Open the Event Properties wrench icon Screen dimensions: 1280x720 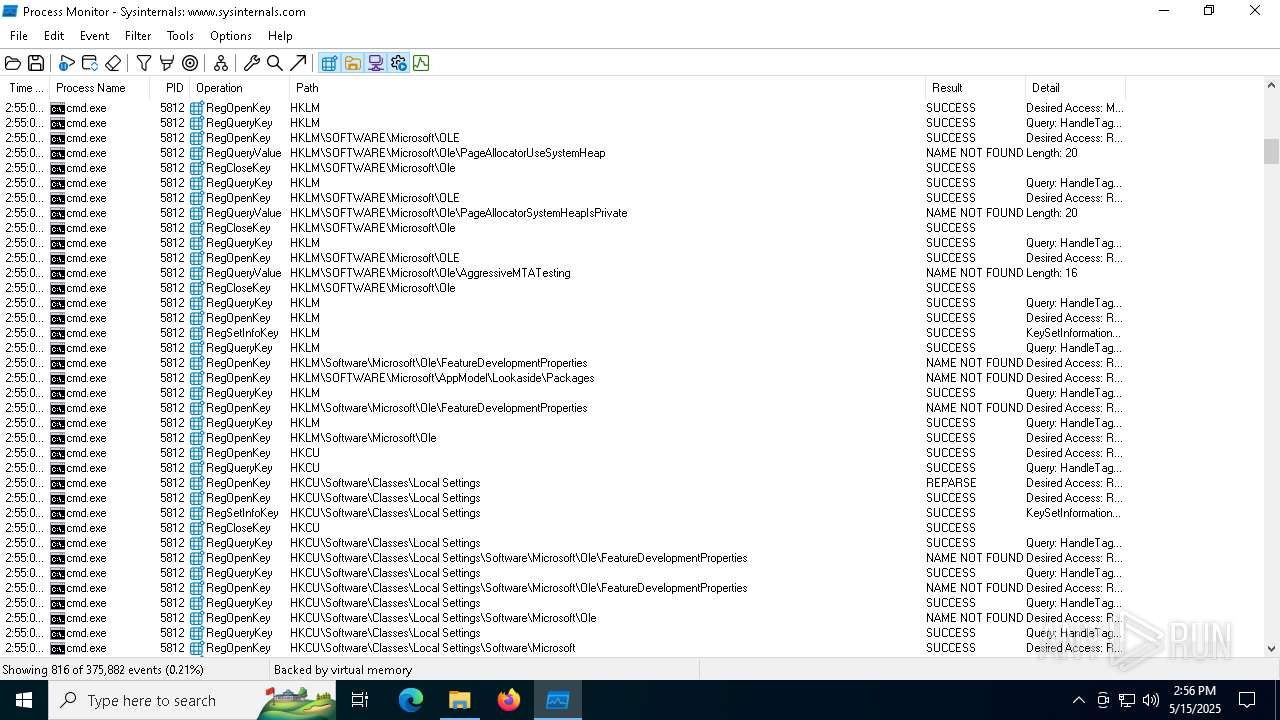252,63
